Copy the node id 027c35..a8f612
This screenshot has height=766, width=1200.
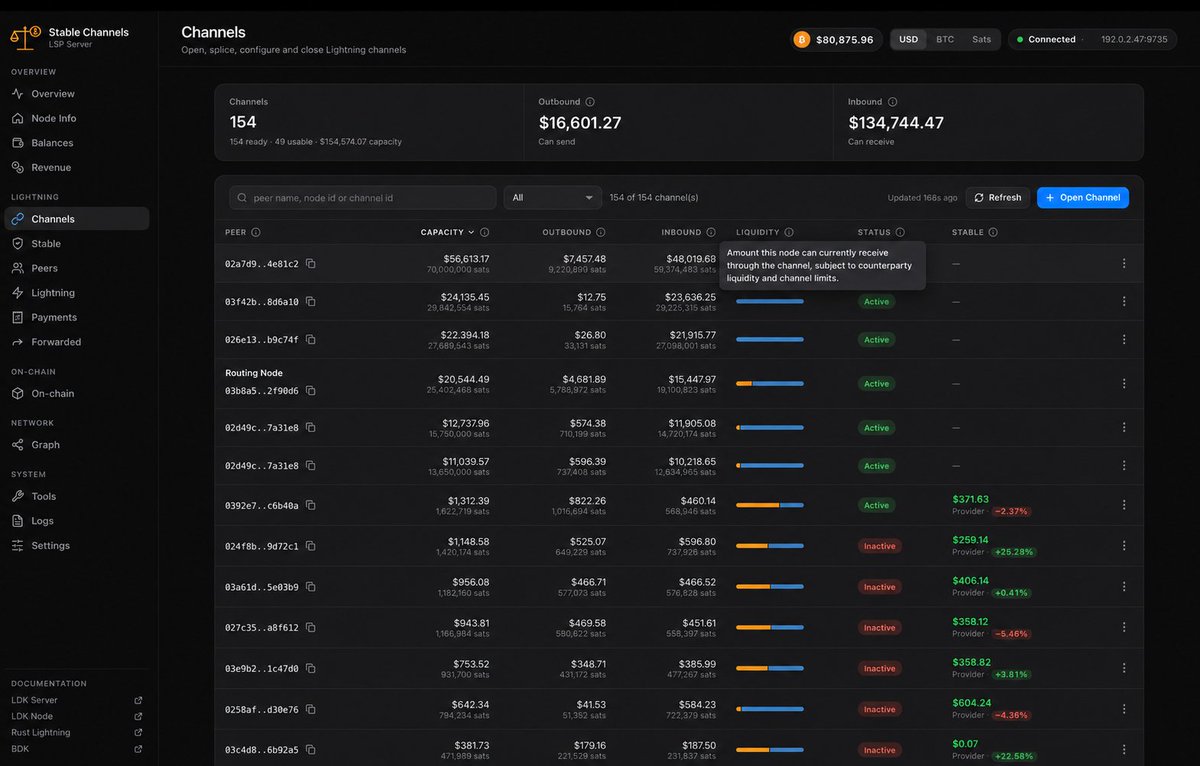point(311,628)
